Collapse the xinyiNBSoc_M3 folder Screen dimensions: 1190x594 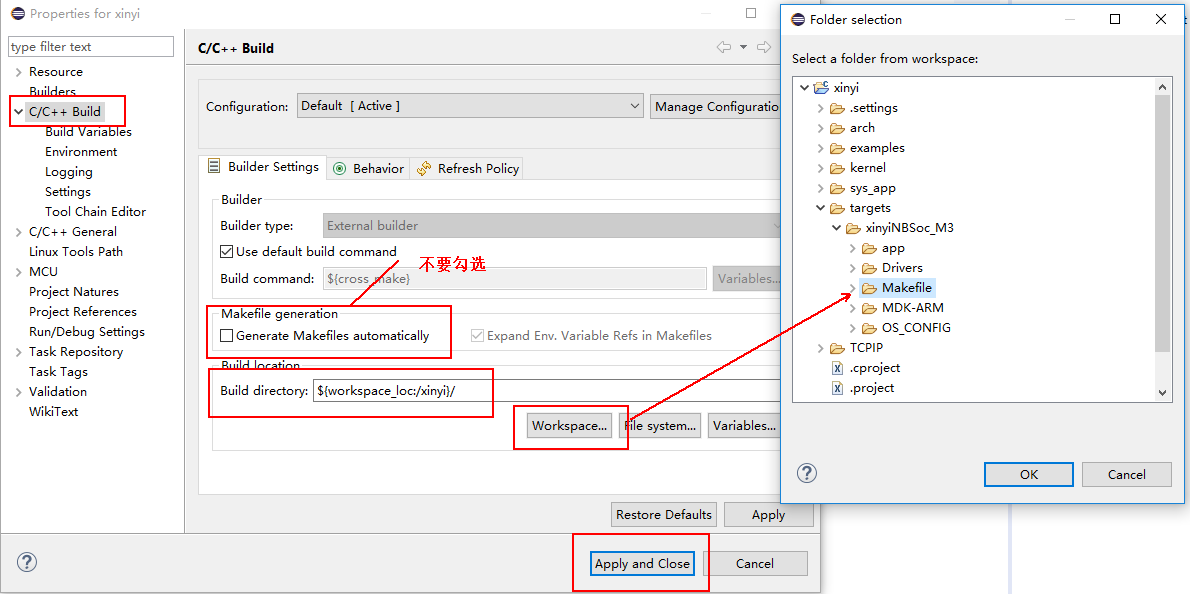point(837,228)
